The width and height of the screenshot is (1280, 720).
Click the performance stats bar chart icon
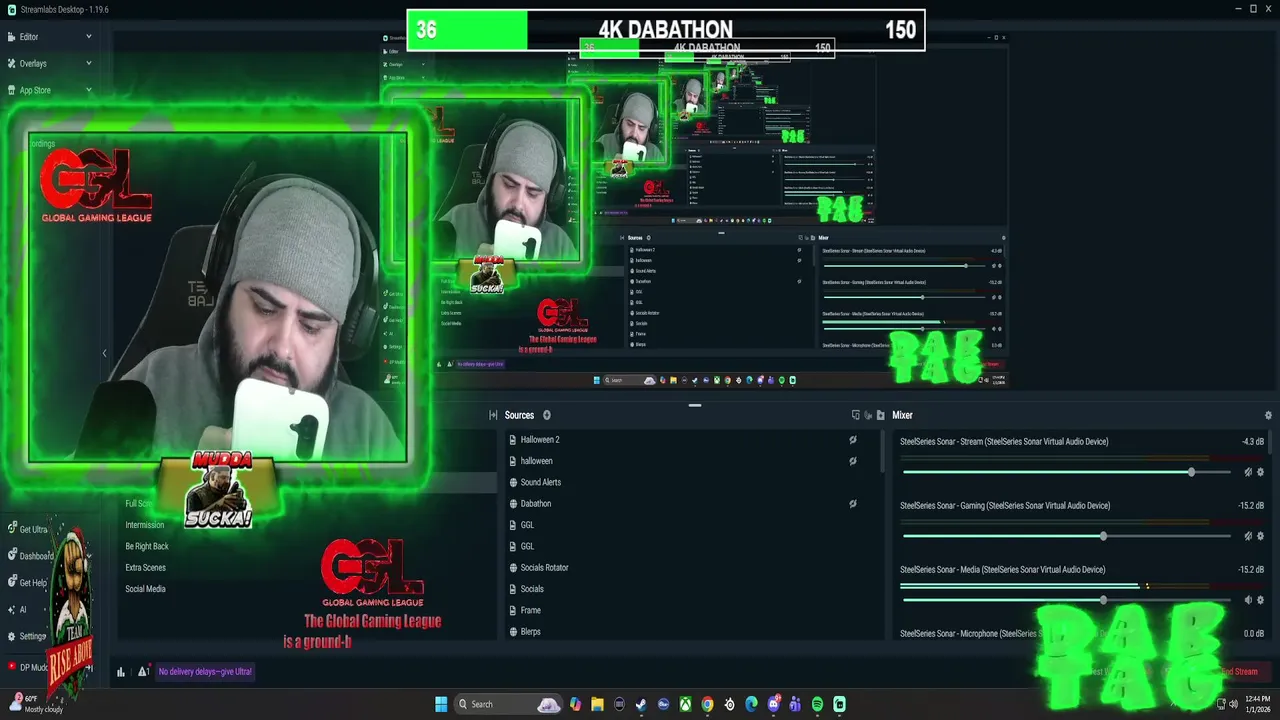[x=121, y=672]
